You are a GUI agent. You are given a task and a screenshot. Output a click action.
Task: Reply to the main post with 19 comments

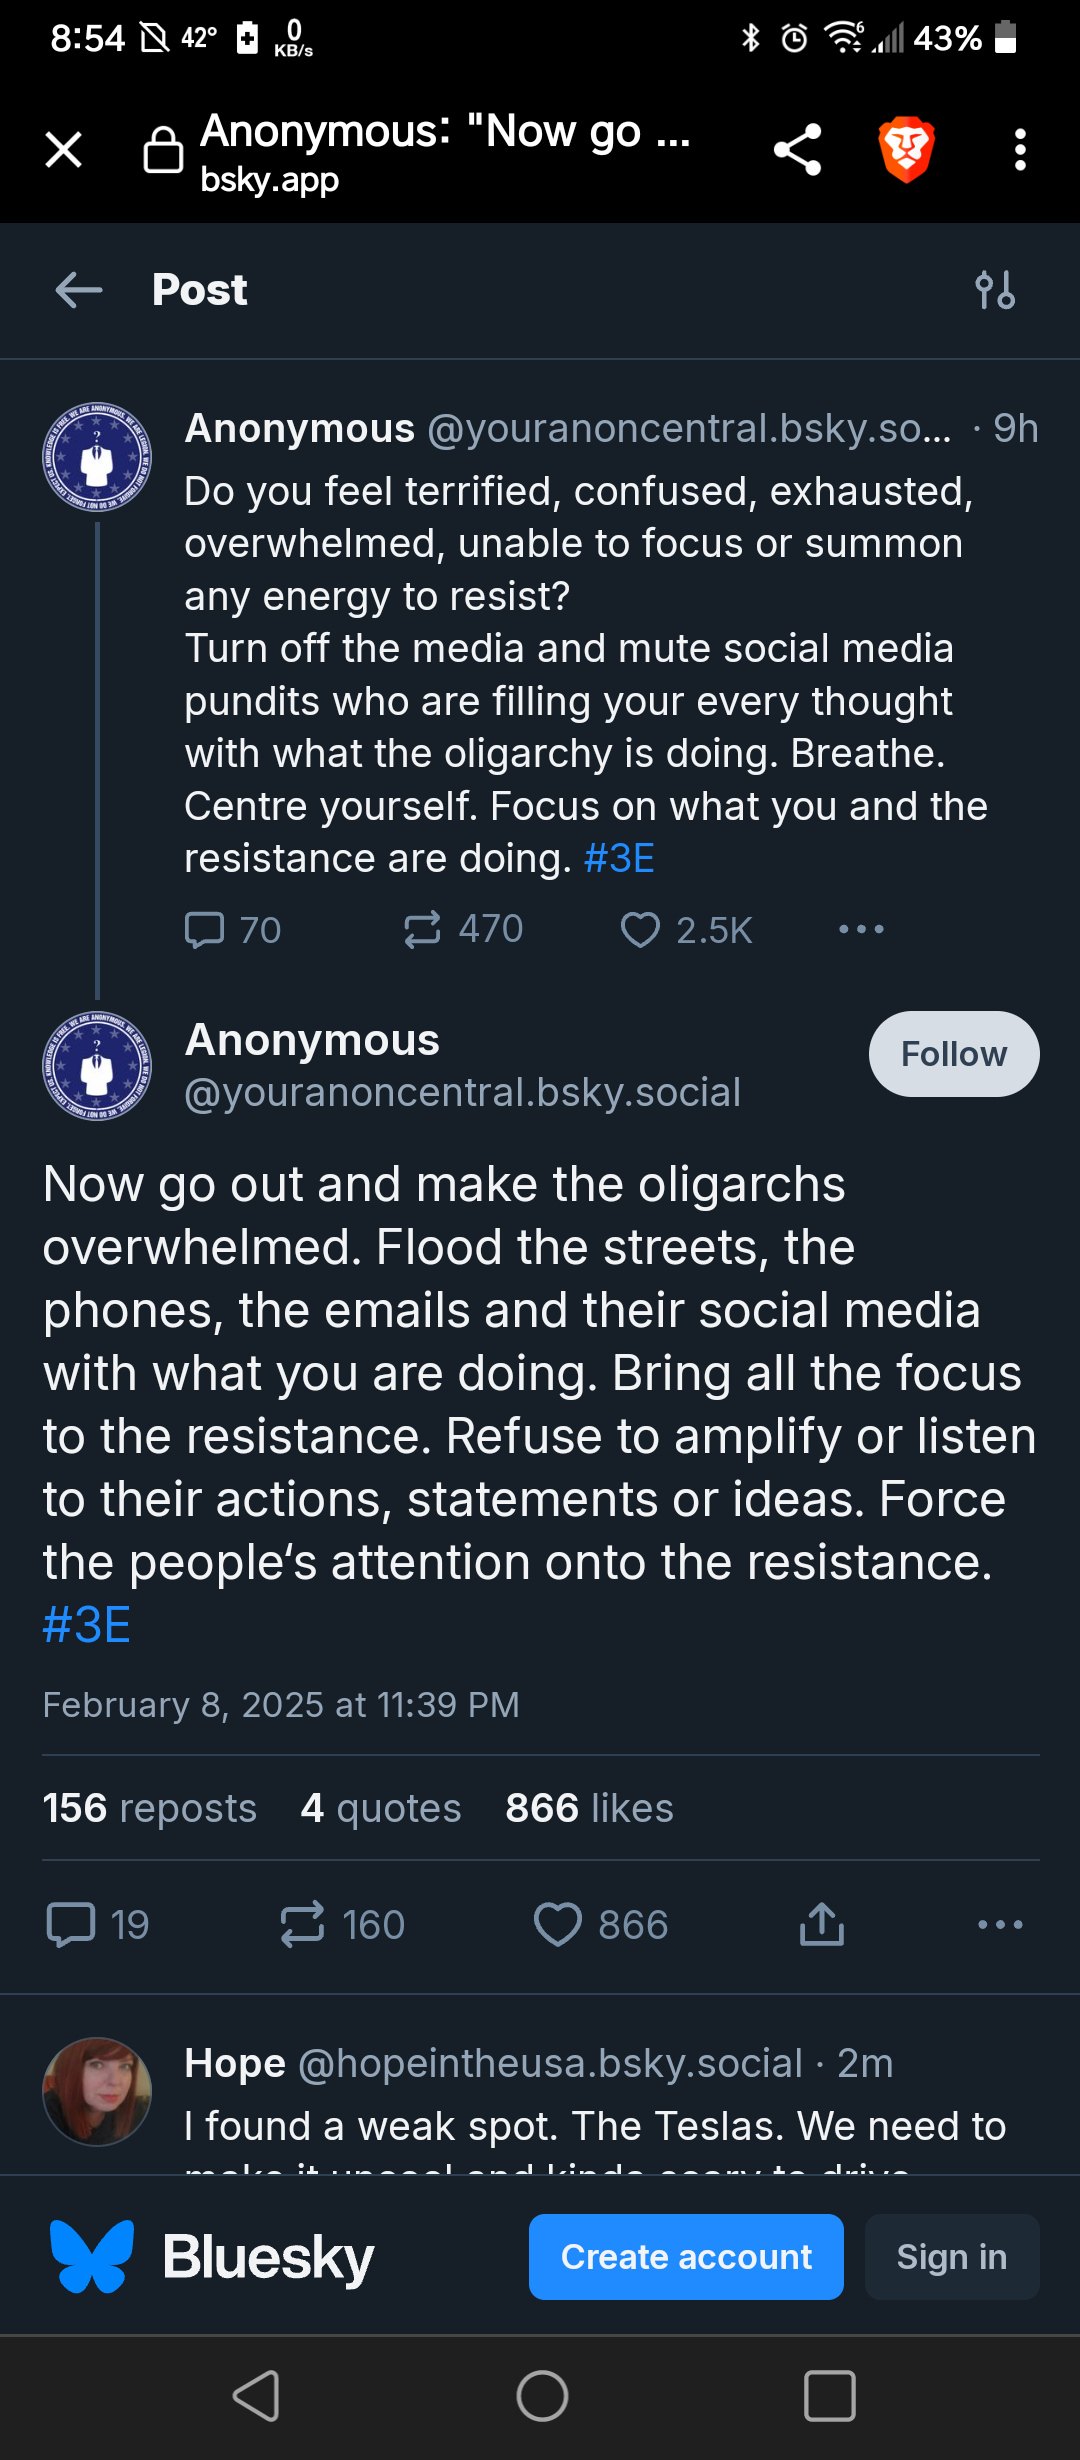click(71, 1924)
